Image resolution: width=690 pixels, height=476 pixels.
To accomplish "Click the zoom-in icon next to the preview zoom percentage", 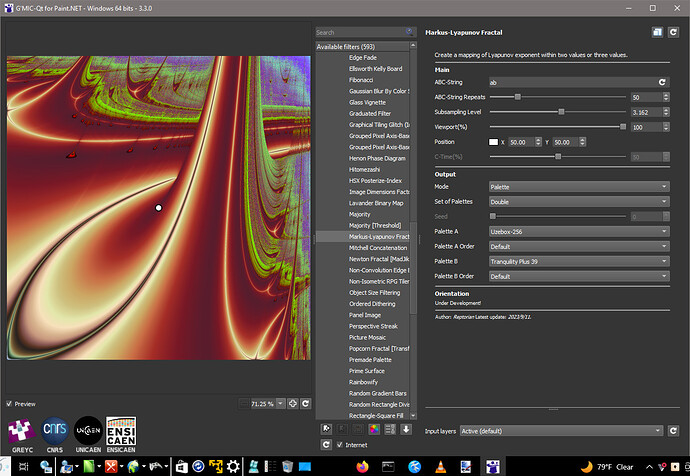I will [x=292, y=403].
